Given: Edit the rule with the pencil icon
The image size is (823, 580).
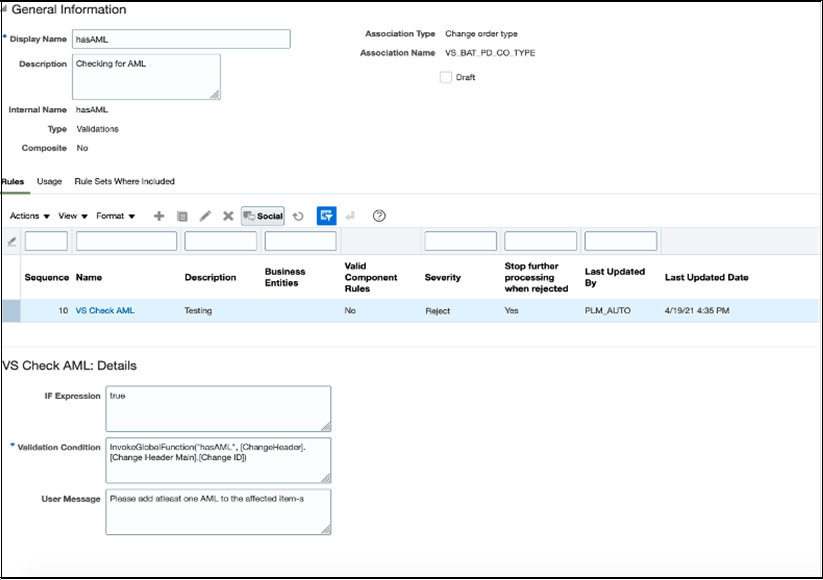Looking at the screenshot, I should pos(204,215).
